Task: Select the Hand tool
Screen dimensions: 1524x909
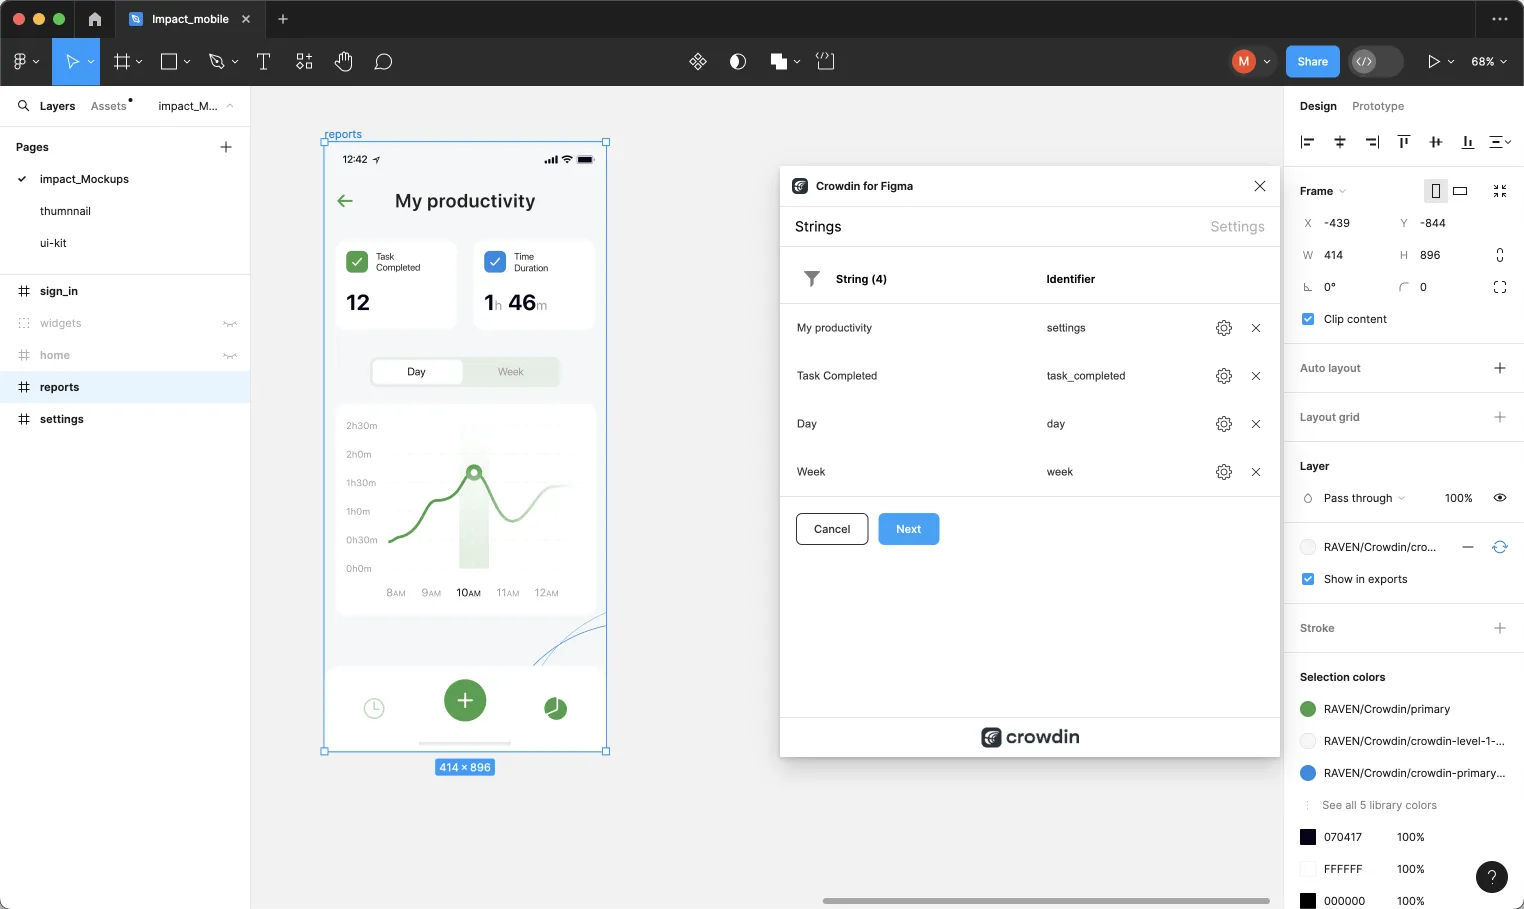Action: pos(344,62)
